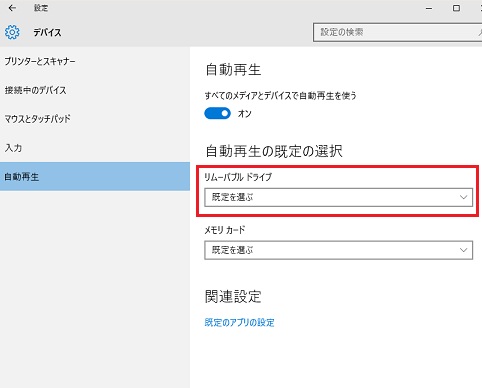Open the メモリ カード default dropdown
The image size is (482, 388).
tap(338, 250)
